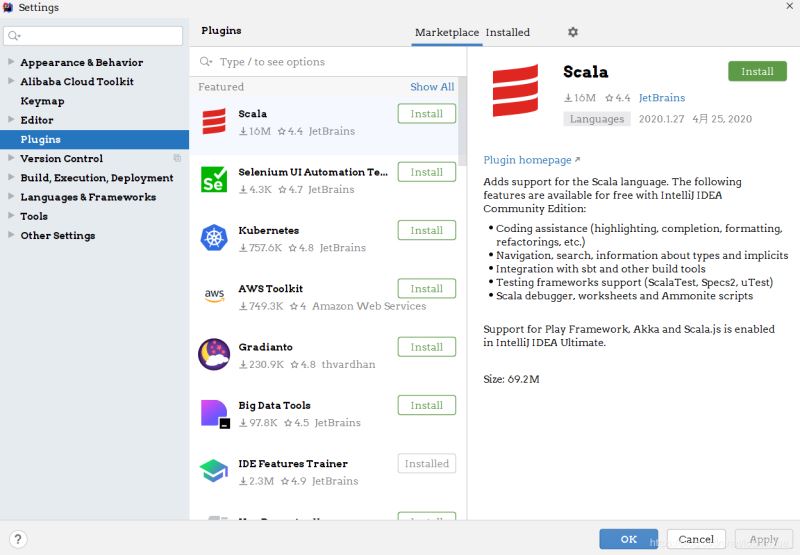Select the AWS Toolkit plugin icon
The image size is (800, 555).
(214, 296)
